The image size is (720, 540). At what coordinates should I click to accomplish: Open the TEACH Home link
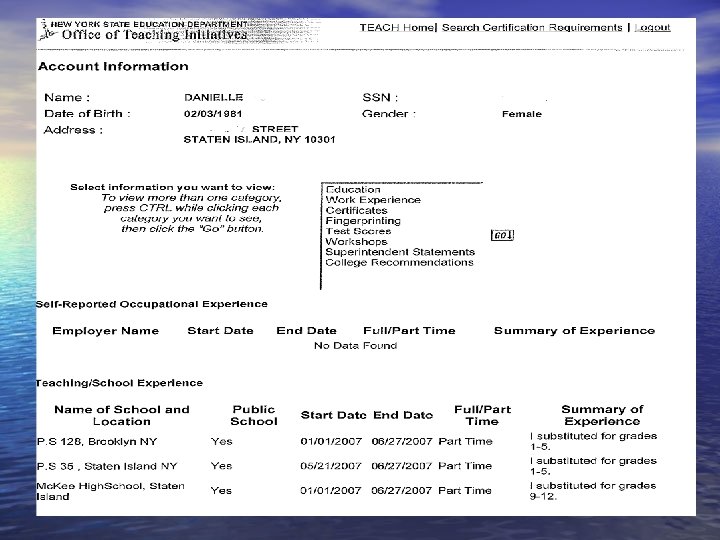pos(397,28)
